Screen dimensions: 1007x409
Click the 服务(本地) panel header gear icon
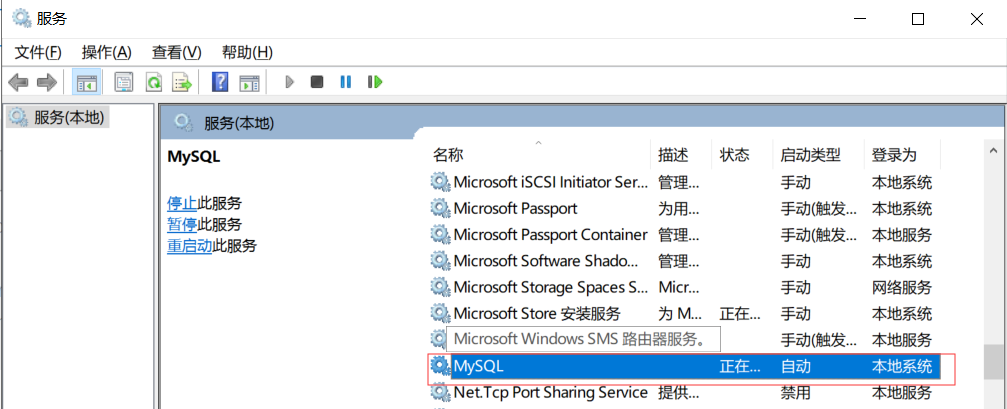point(184,122)
